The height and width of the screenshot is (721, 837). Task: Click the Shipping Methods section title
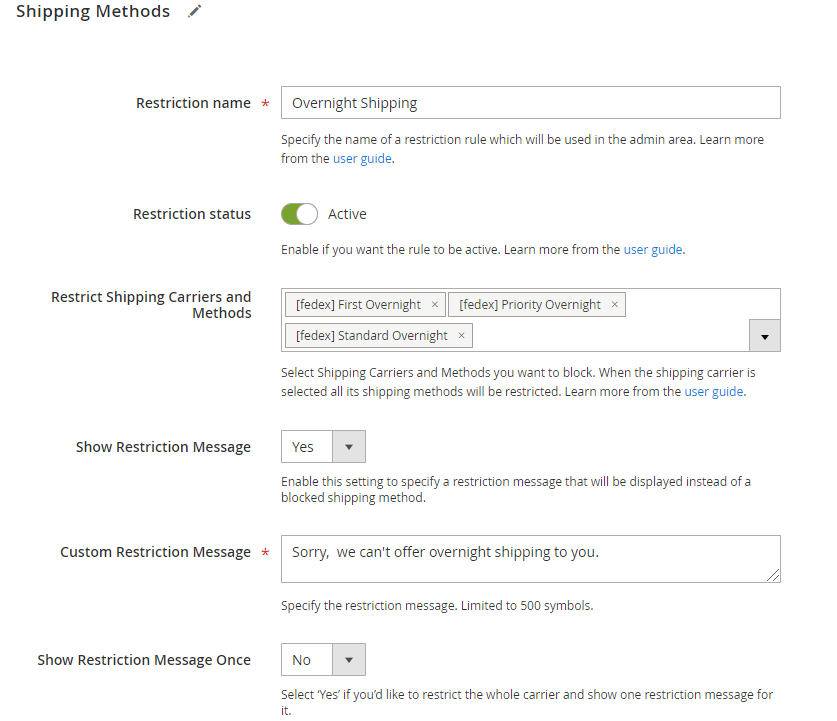tap(93, 11)
